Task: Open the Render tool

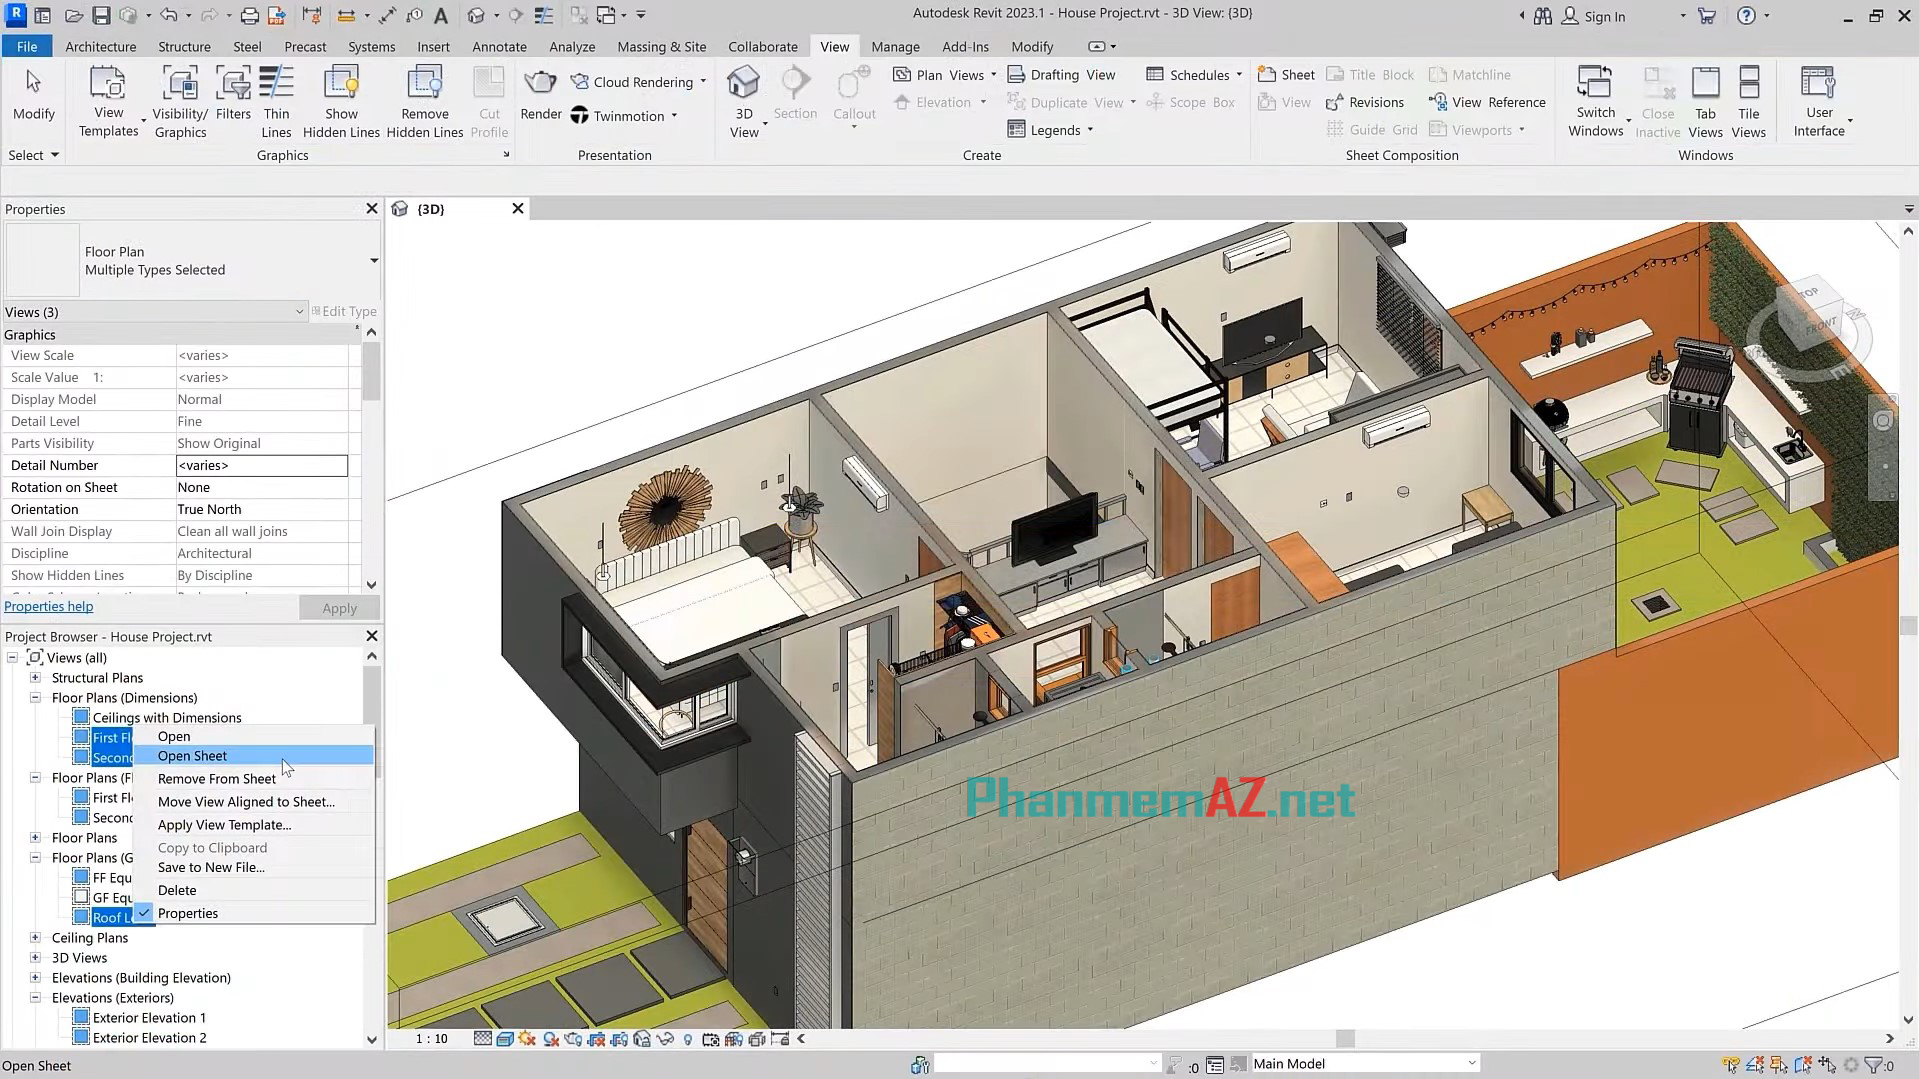Action: tap(540, 97)
